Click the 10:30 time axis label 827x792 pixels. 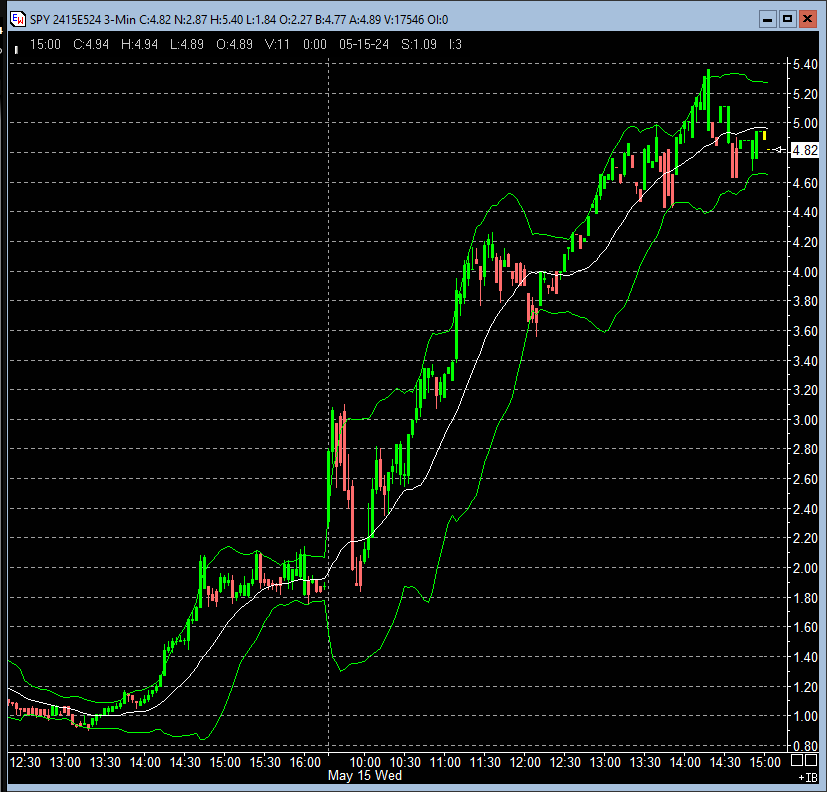click(x=405, y=762)
